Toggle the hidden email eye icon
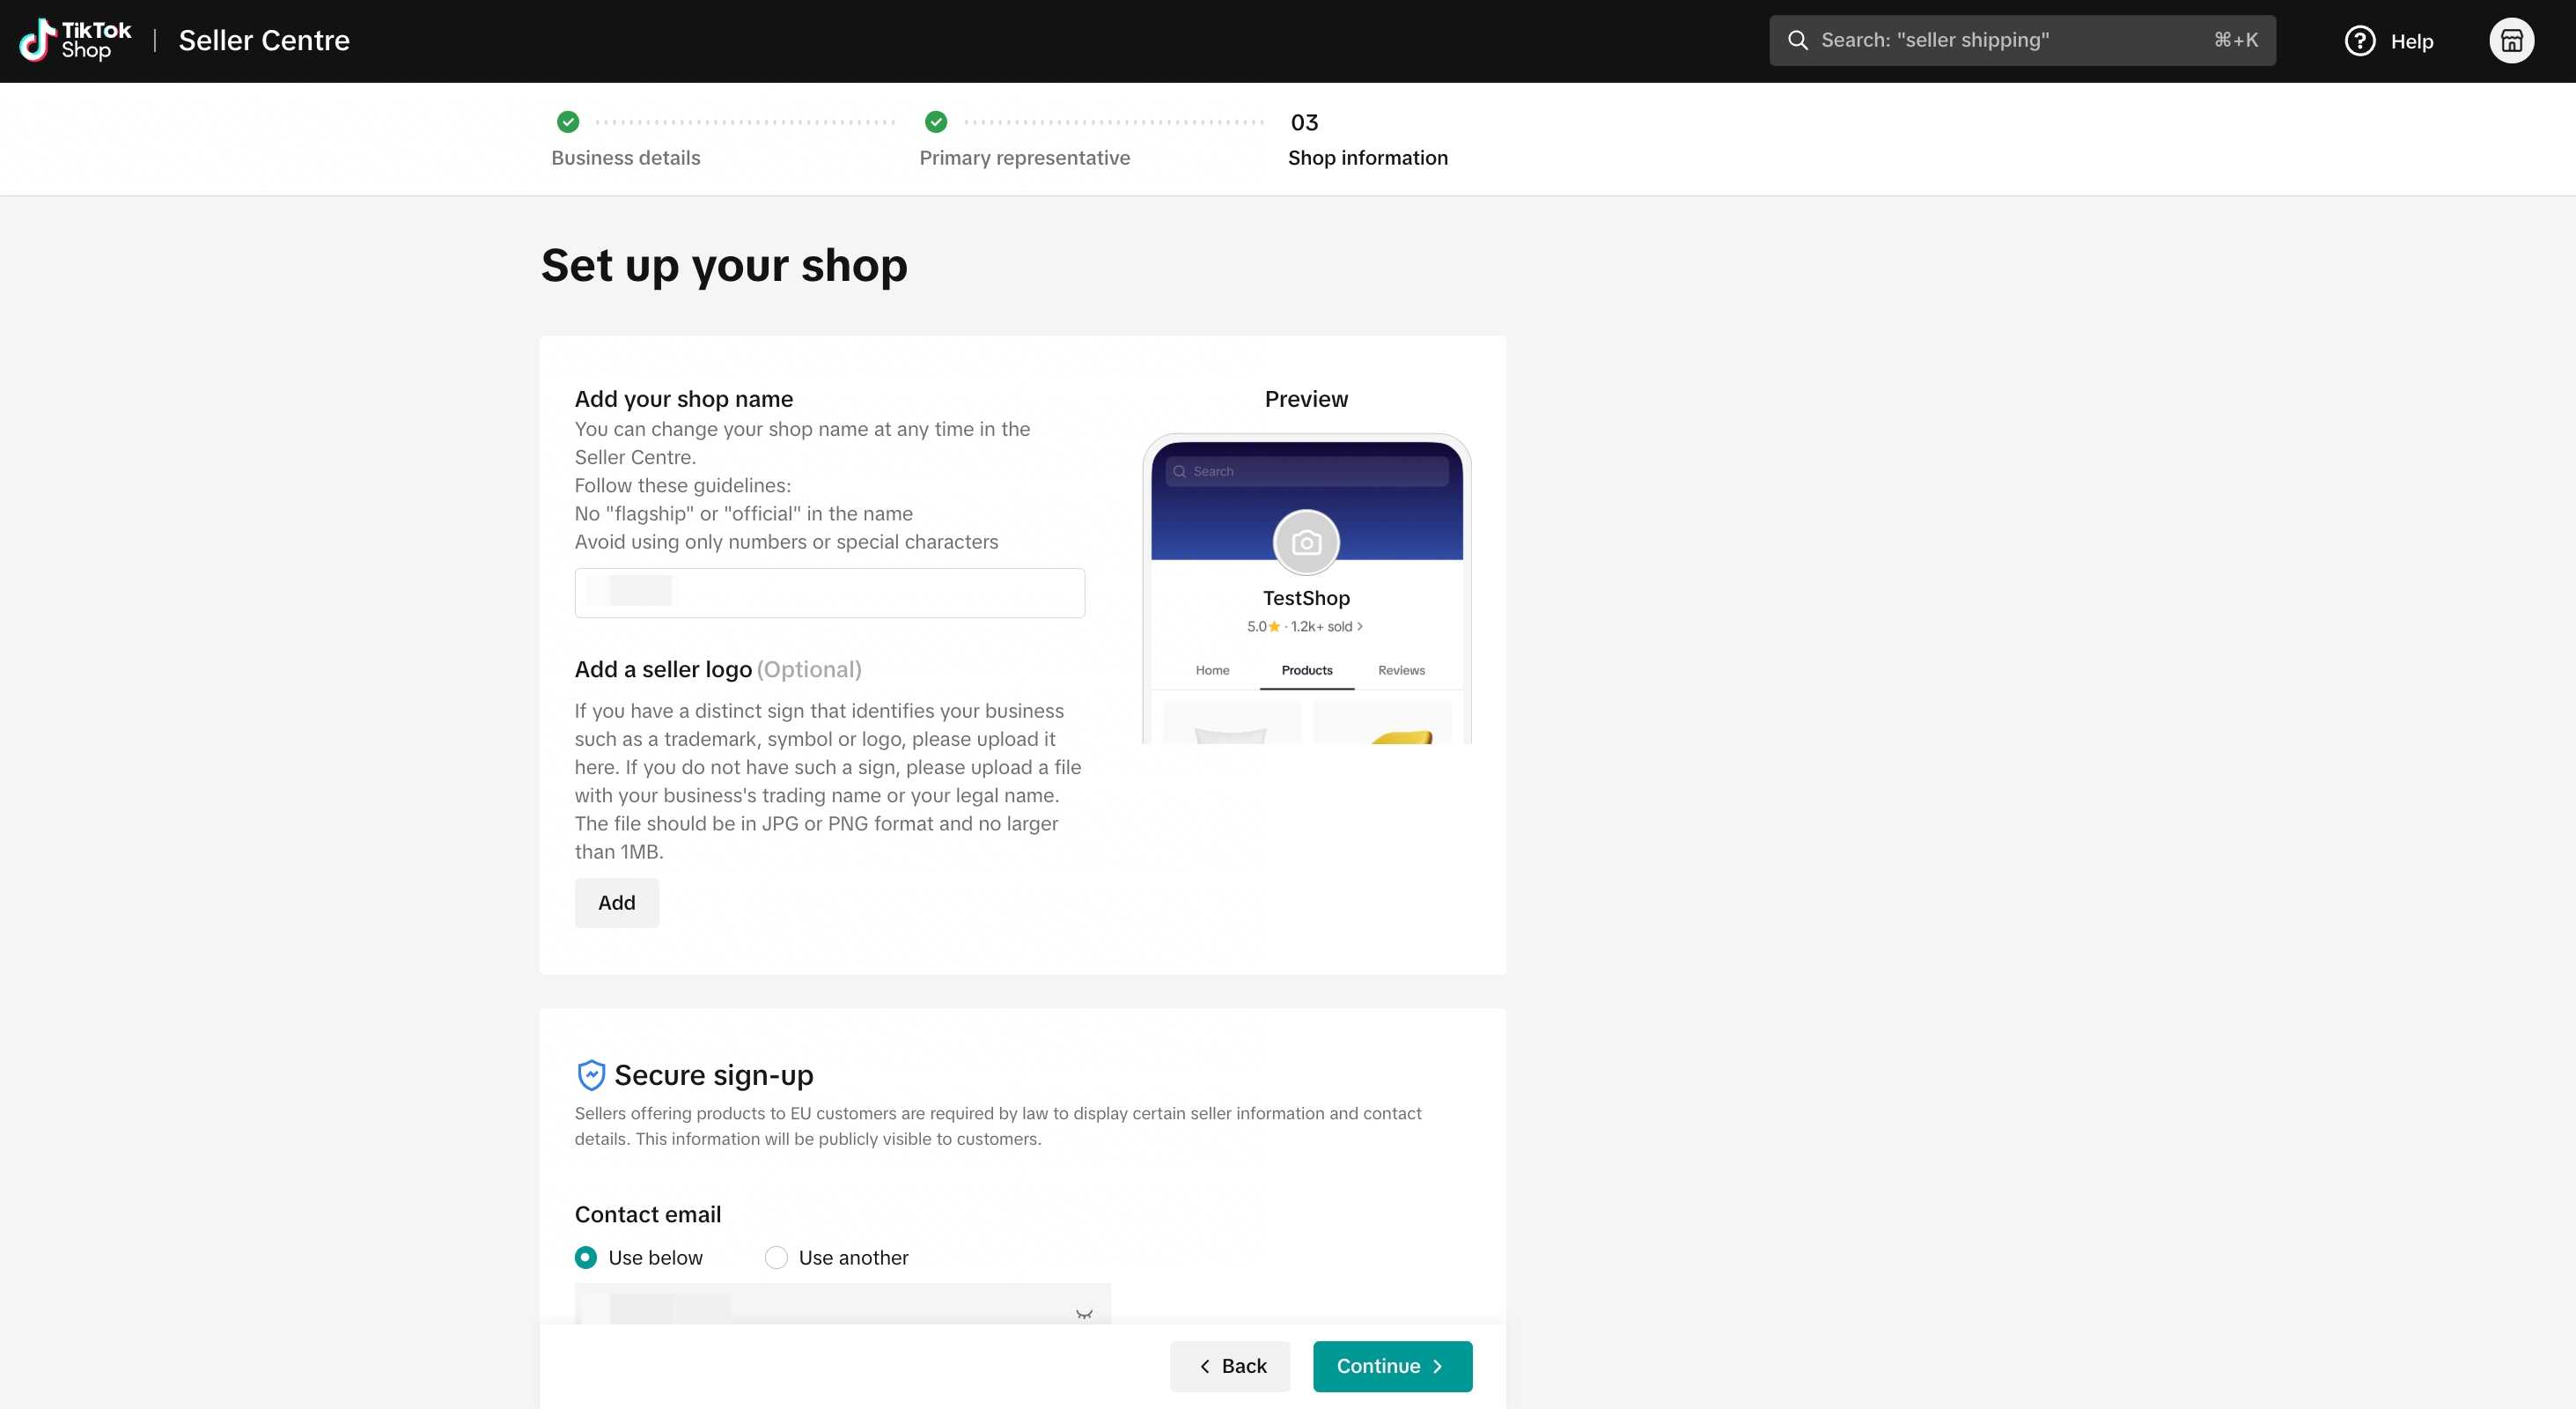 [1084, 1313]
